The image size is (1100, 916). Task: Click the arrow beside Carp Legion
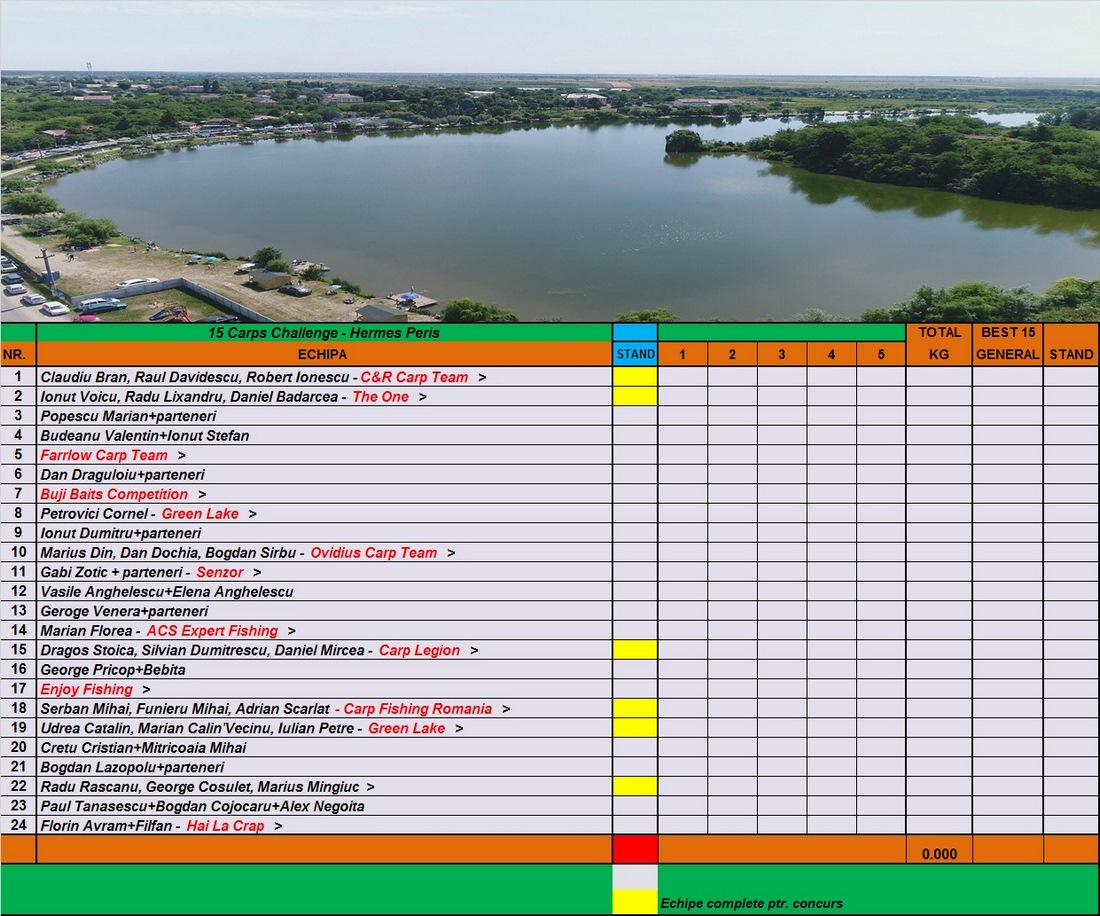[x=474, y=650]
